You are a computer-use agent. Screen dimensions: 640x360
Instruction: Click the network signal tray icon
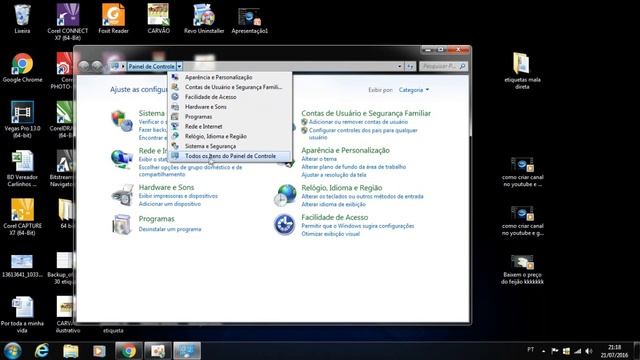(x=578, y=351)
